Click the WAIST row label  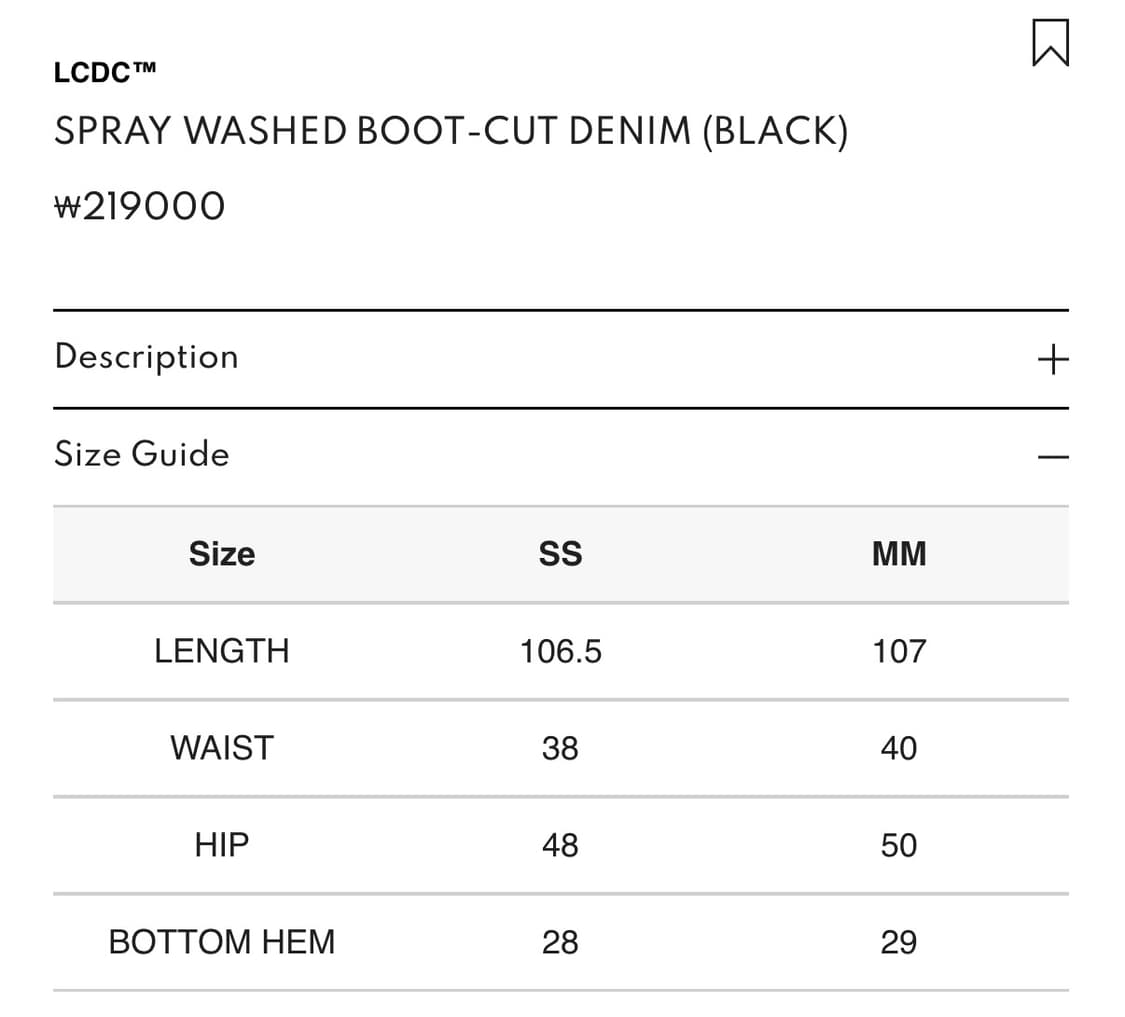coord(222,749)
